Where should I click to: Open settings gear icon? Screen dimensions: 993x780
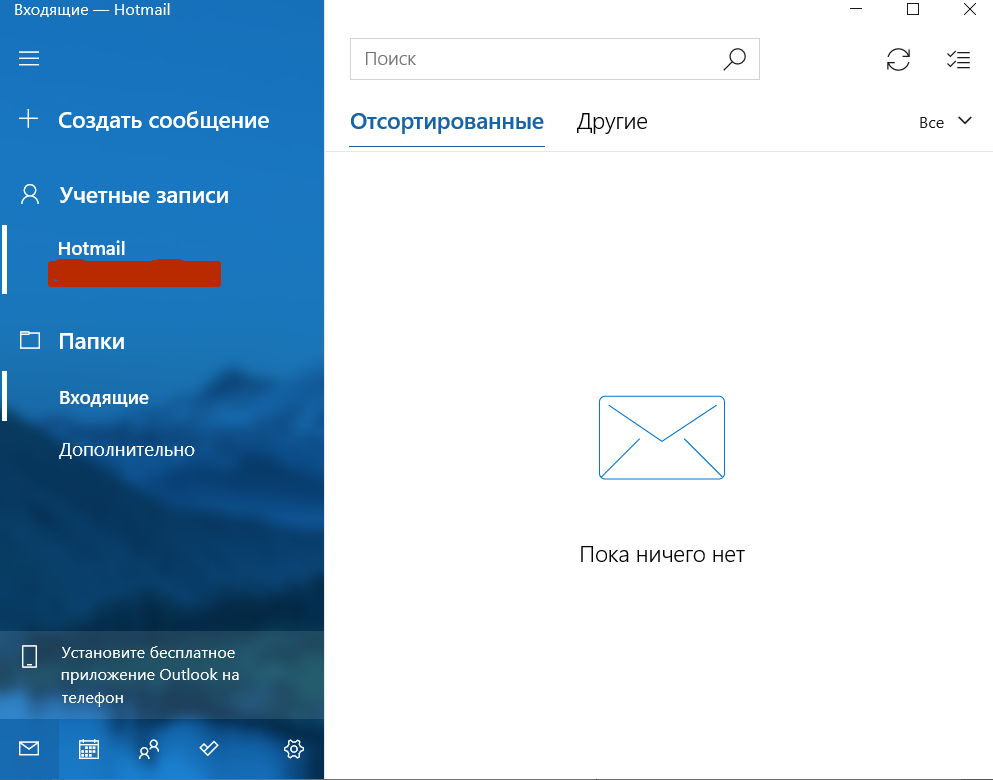[294, 749]
